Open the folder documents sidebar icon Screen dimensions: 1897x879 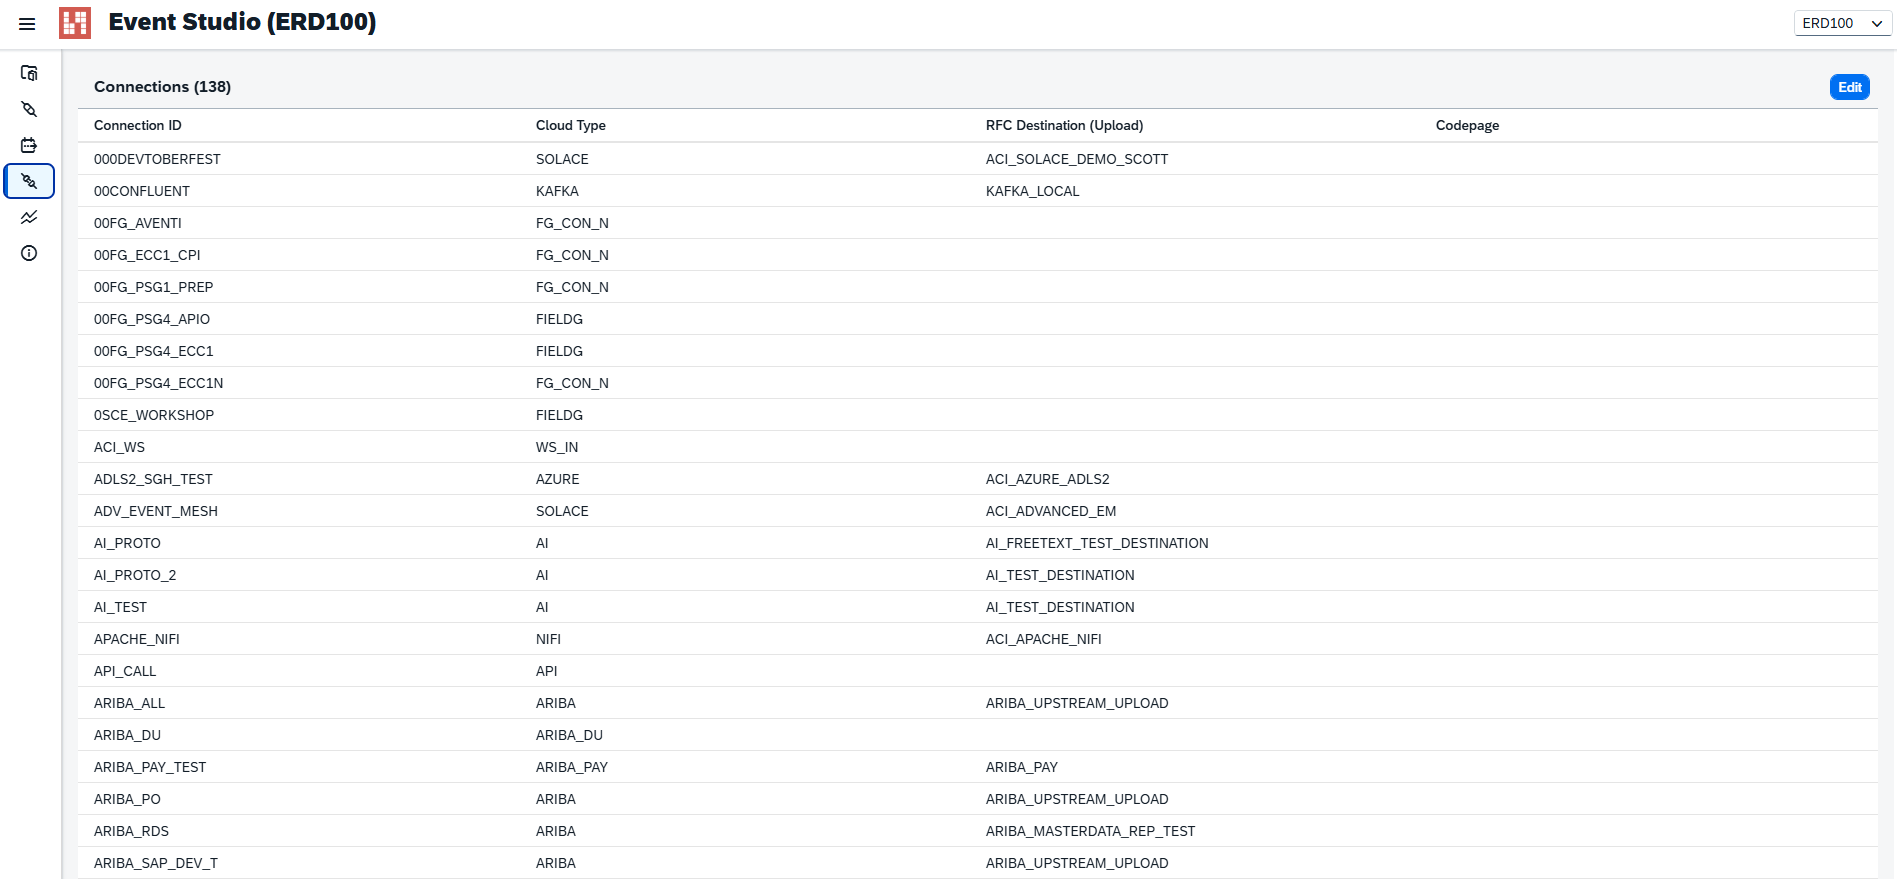tap(29, 73)
